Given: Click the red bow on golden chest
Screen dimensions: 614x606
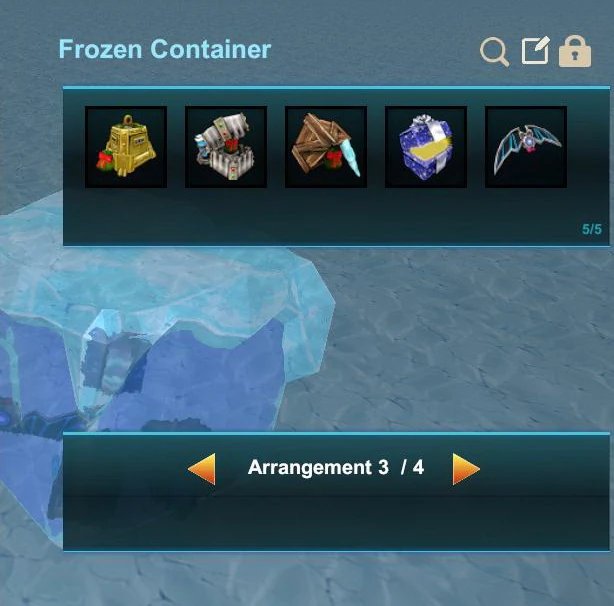Looking at the screenshot, I should point(105,161).
